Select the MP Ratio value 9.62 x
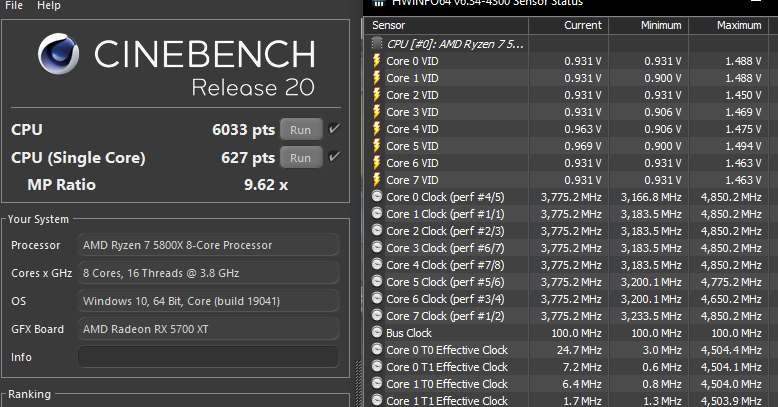Viewport: 778px width, 407px height. coord(266,185)
